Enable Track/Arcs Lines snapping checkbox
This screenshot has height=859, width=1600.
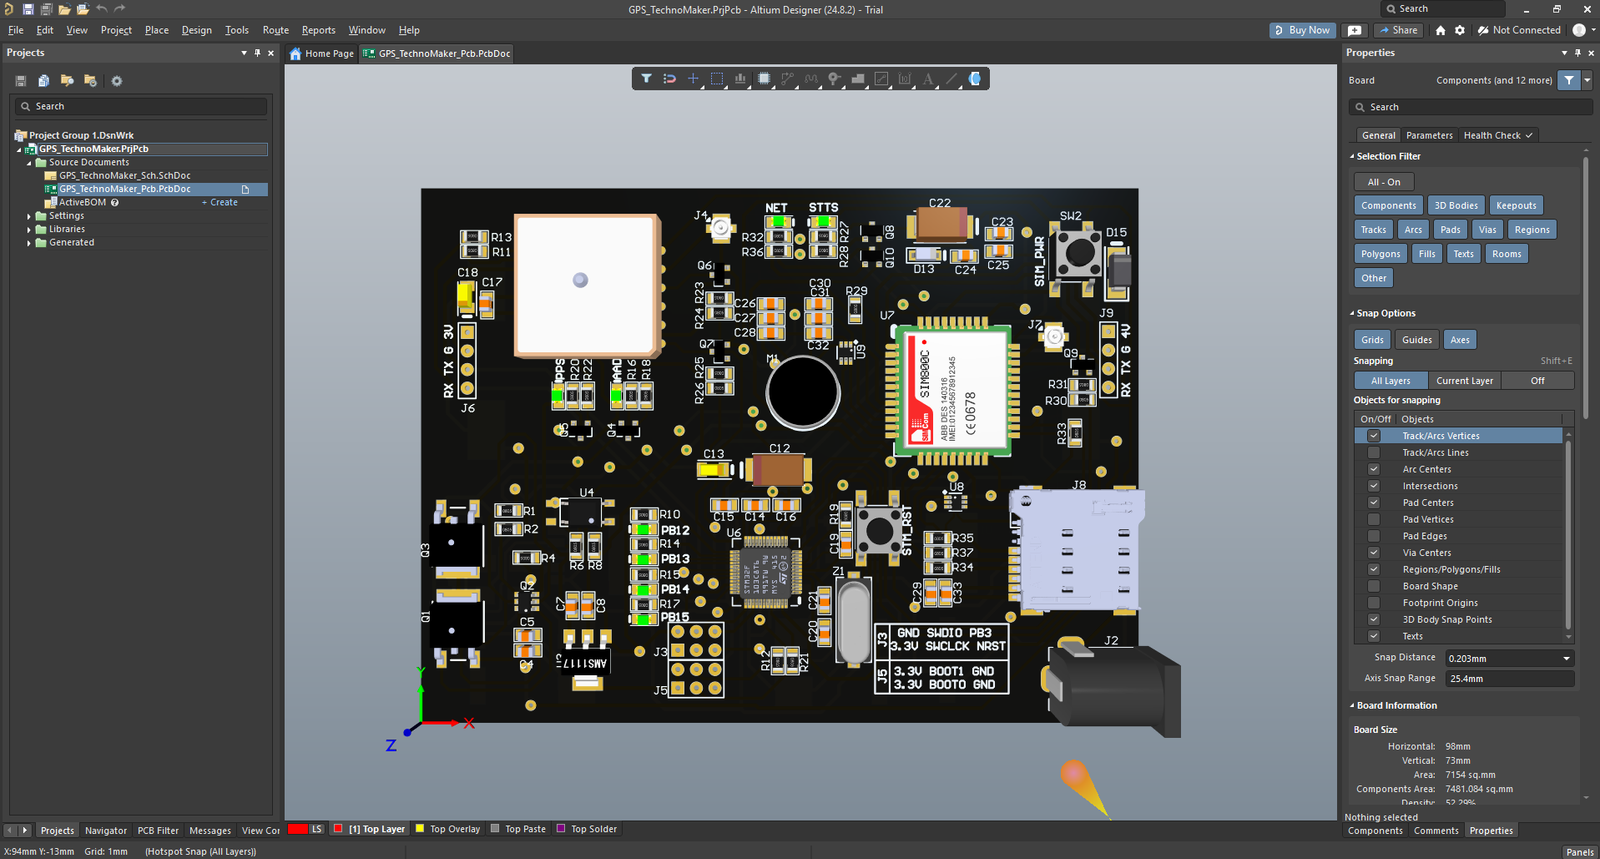click(1374, 453)
